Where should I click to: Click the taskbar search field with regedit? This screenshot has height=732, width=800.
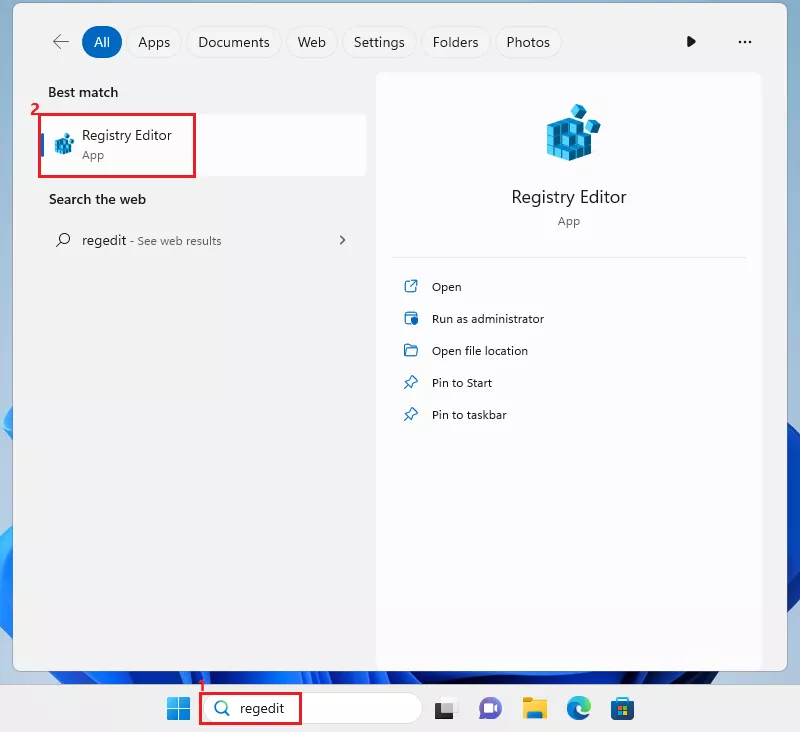coord(312,708)
